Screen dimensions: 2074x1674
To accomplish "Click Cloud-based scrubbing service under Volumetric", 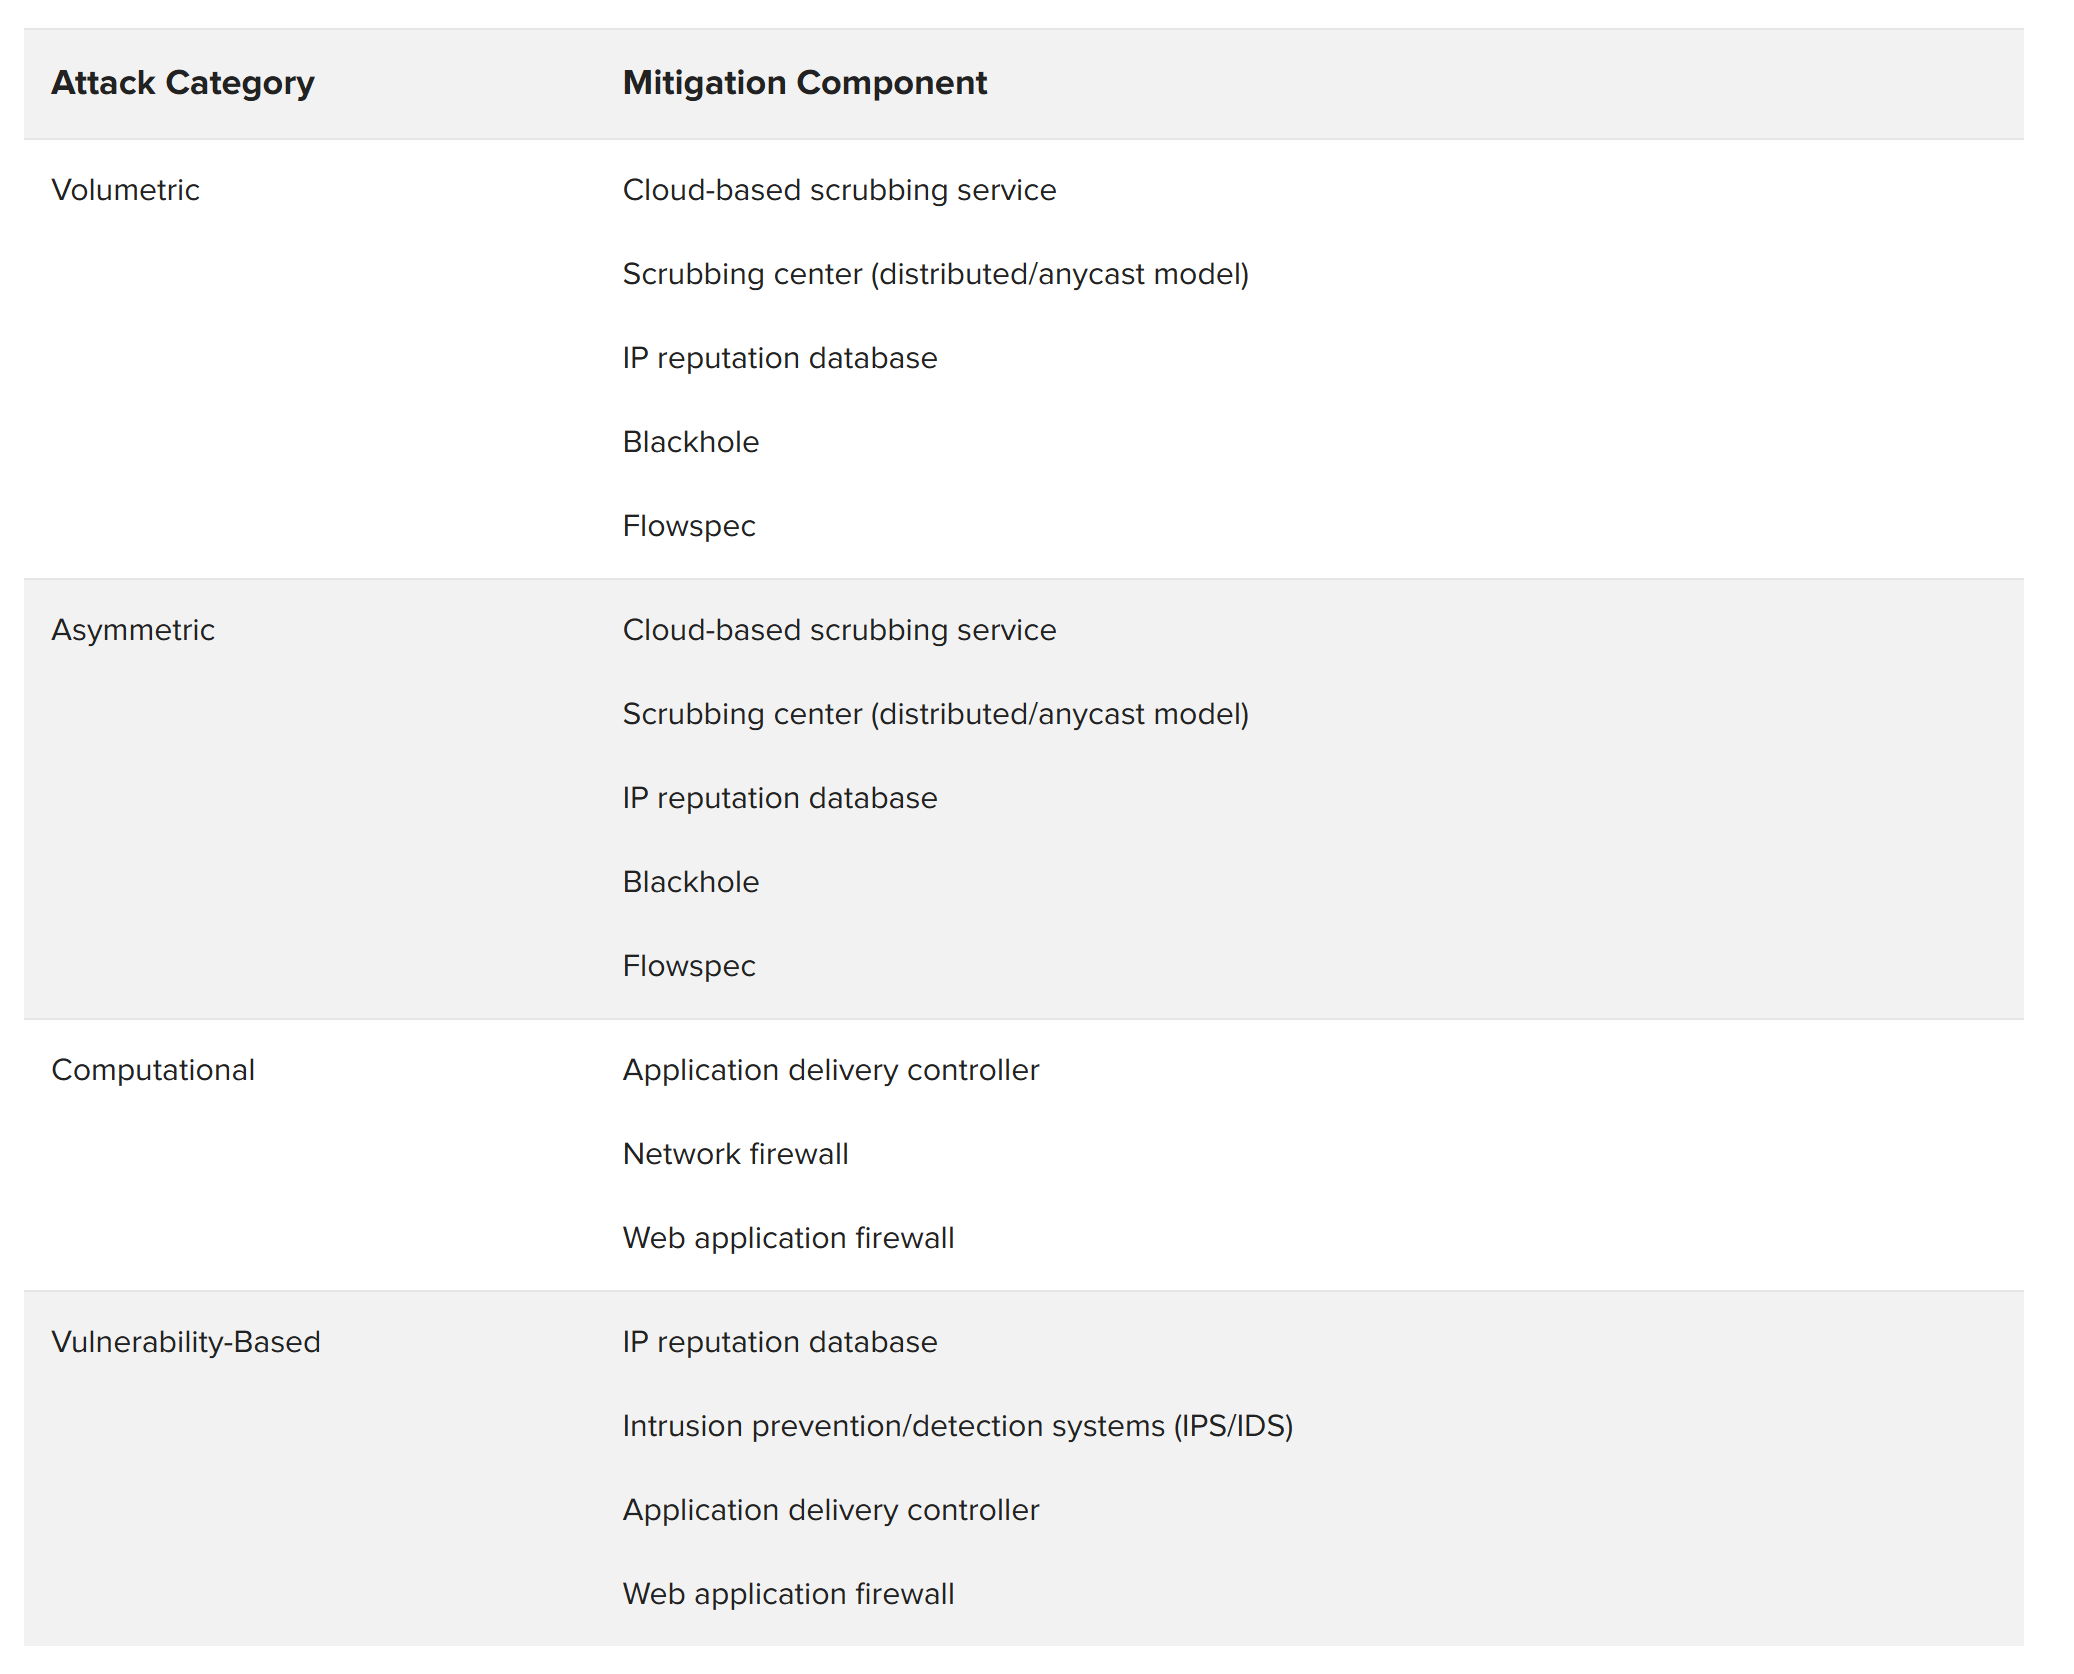I will [x=839, y=190].
